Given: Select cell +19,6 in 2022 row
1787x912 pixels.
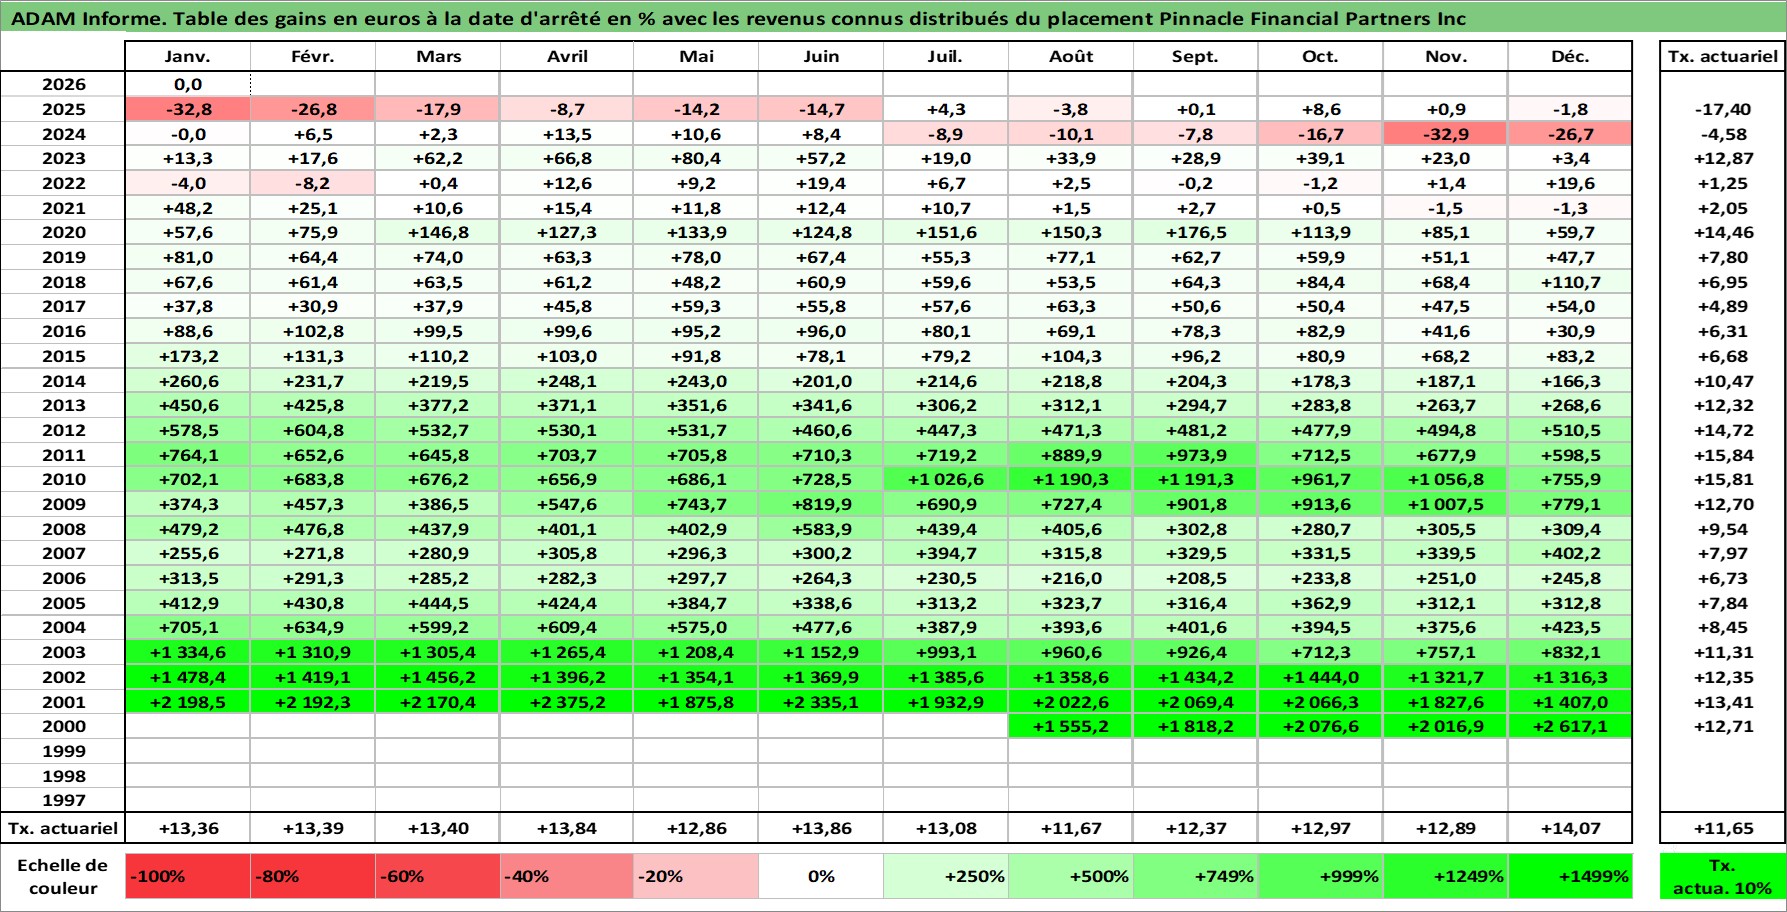Looking at the screenshot, I should click(1570, 183).
